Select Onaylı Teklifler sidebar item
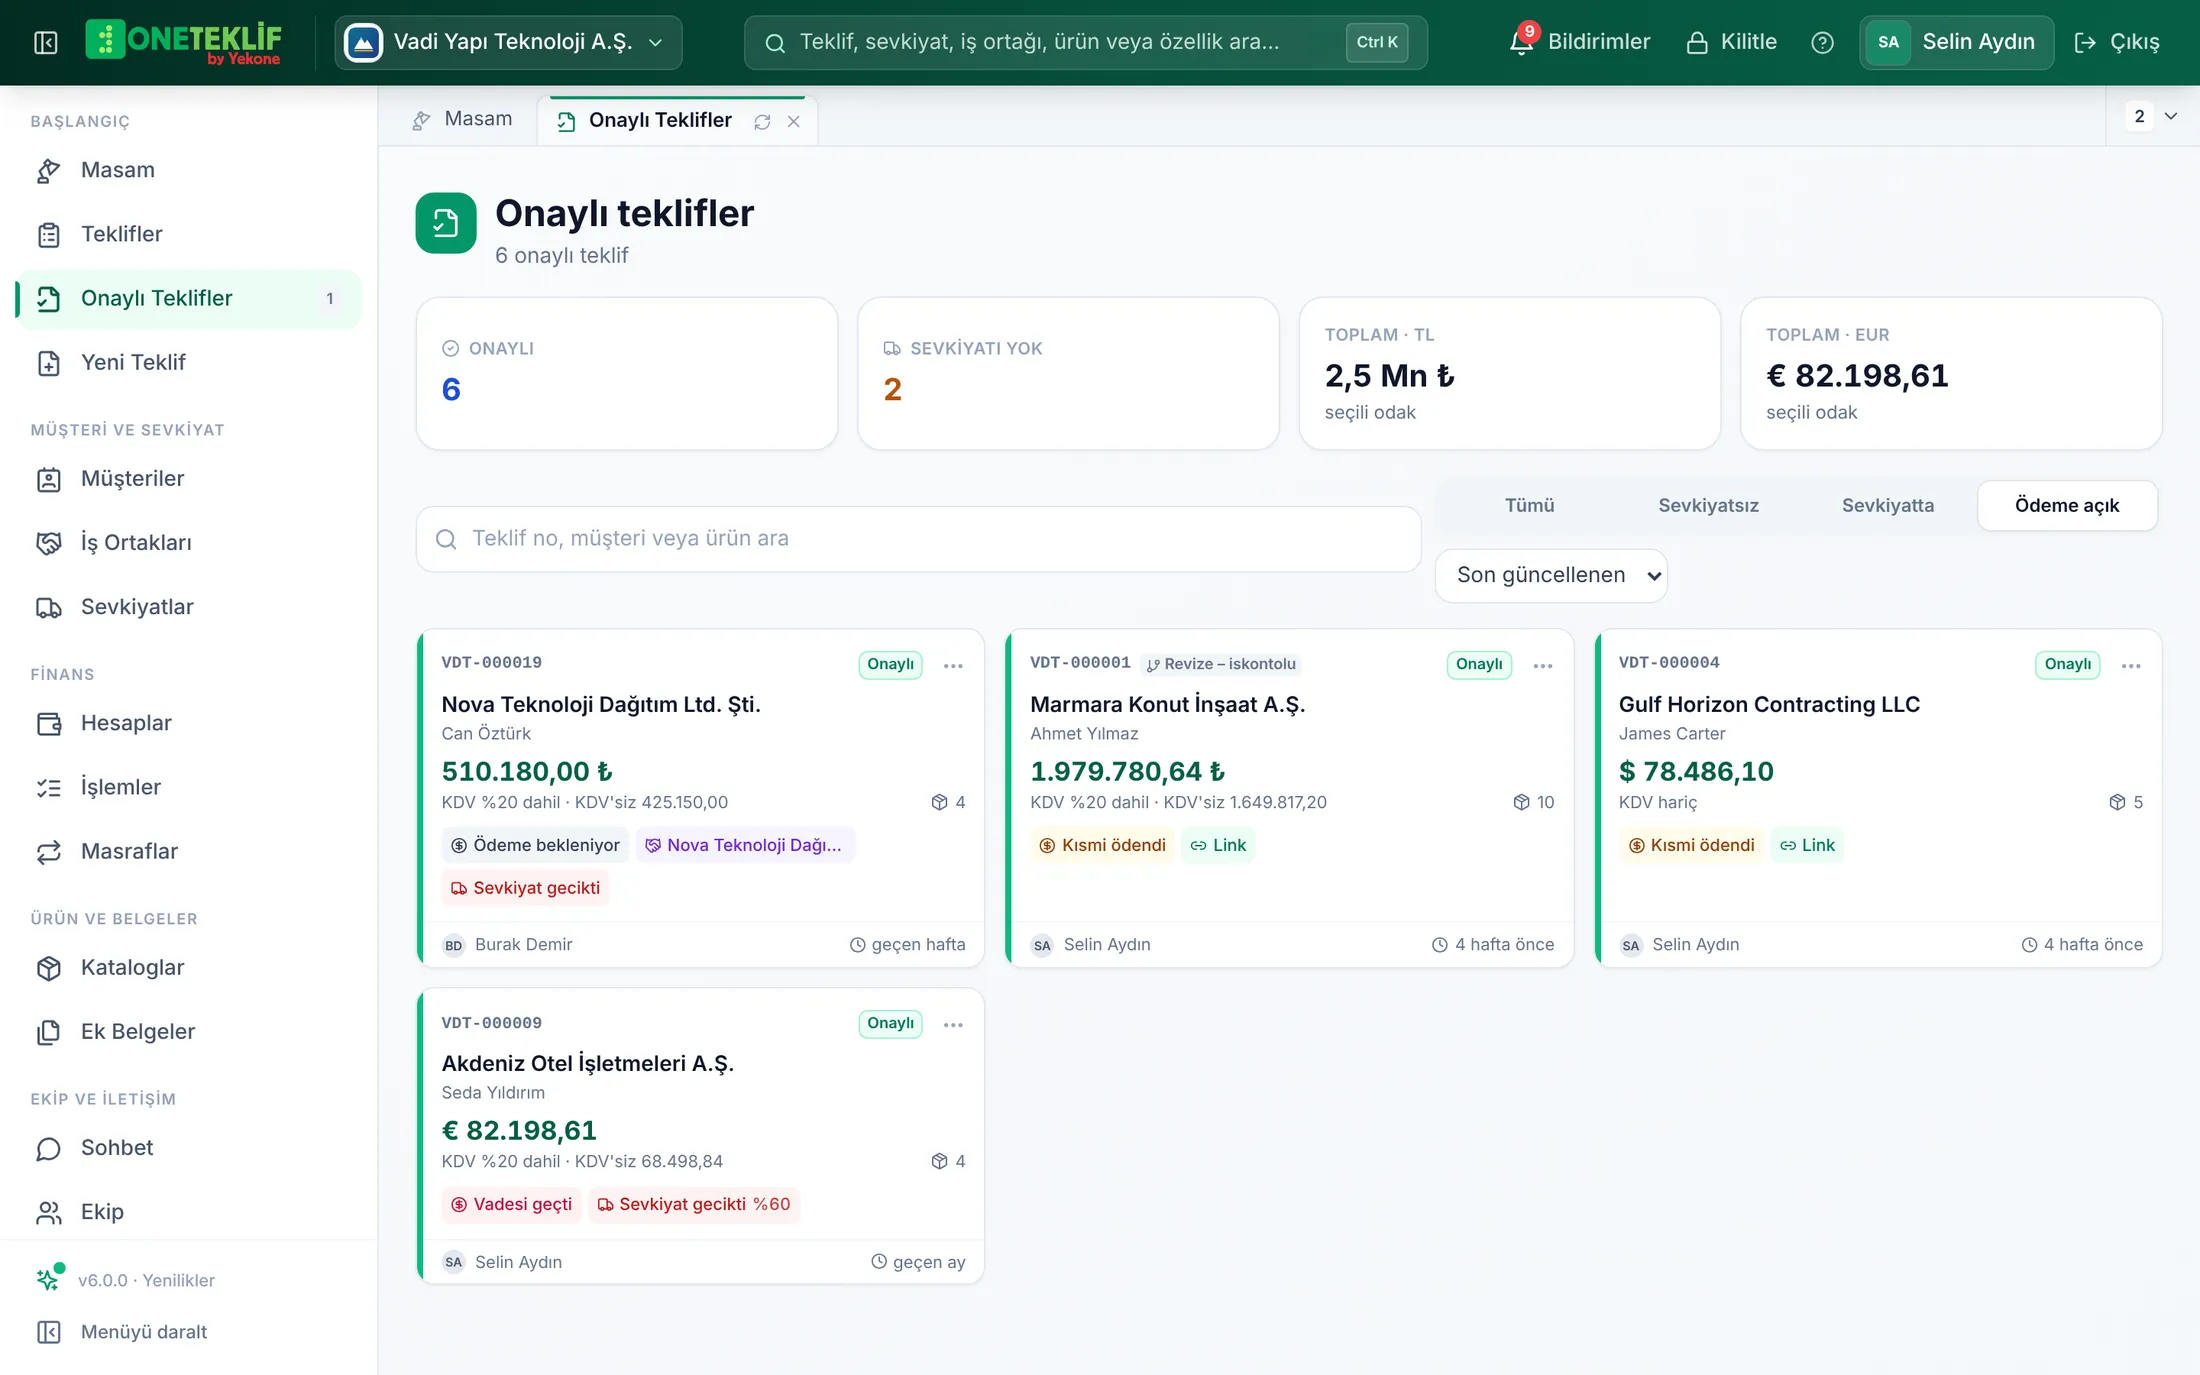Viewport: 2200px width, 1375px height. click(x=189, y=298)
